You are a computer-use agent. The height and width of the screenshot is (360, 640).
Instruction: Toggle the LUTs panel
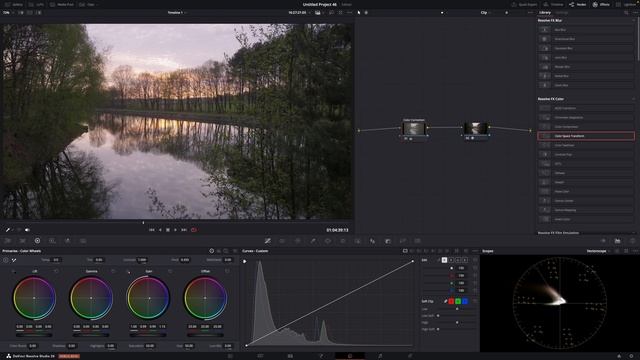(36, 4)
